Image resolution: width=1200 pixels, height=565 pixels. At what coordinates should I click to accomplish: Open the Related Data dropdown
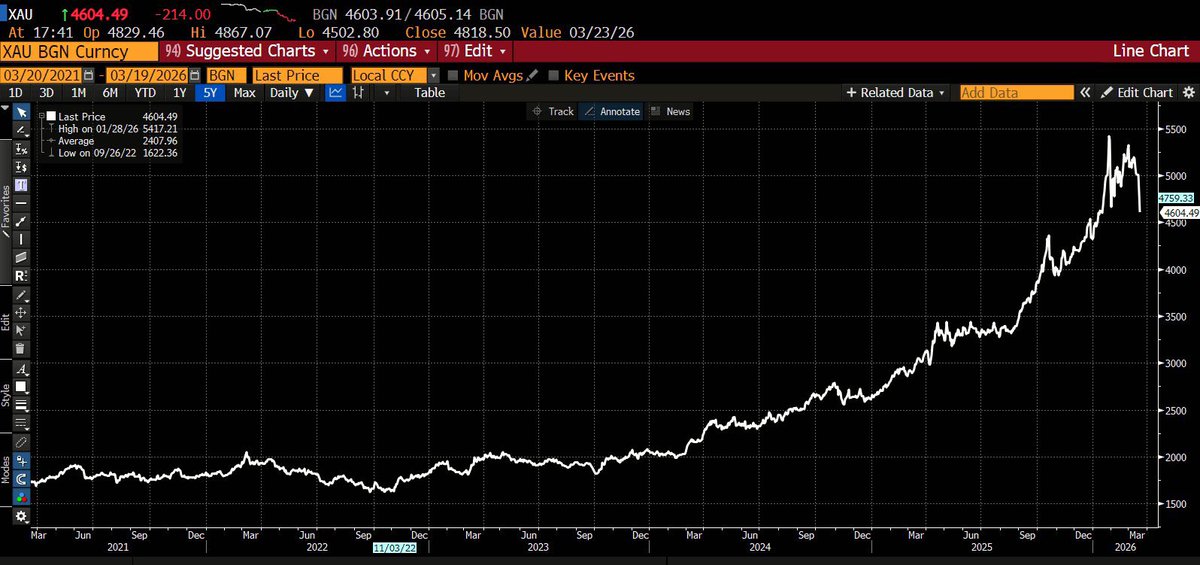(x=896, y=92)
